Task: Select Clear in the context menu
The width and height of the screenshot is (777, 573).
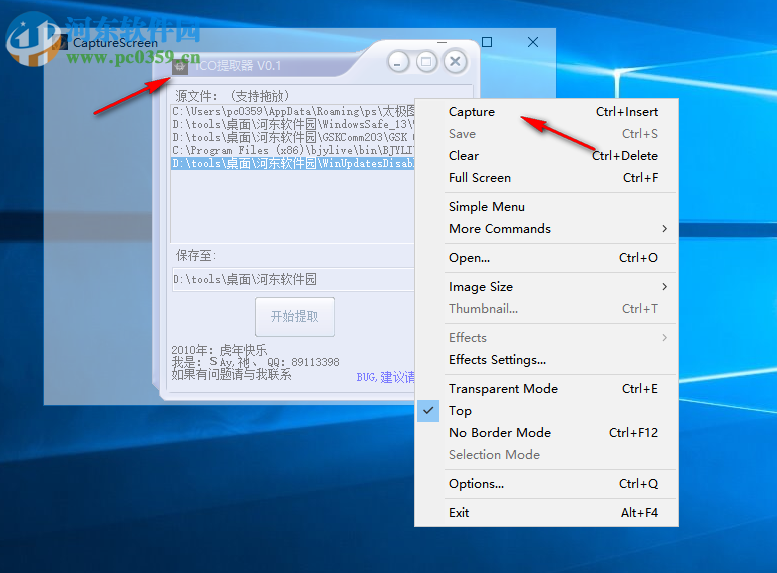Action: coord(547,156)
